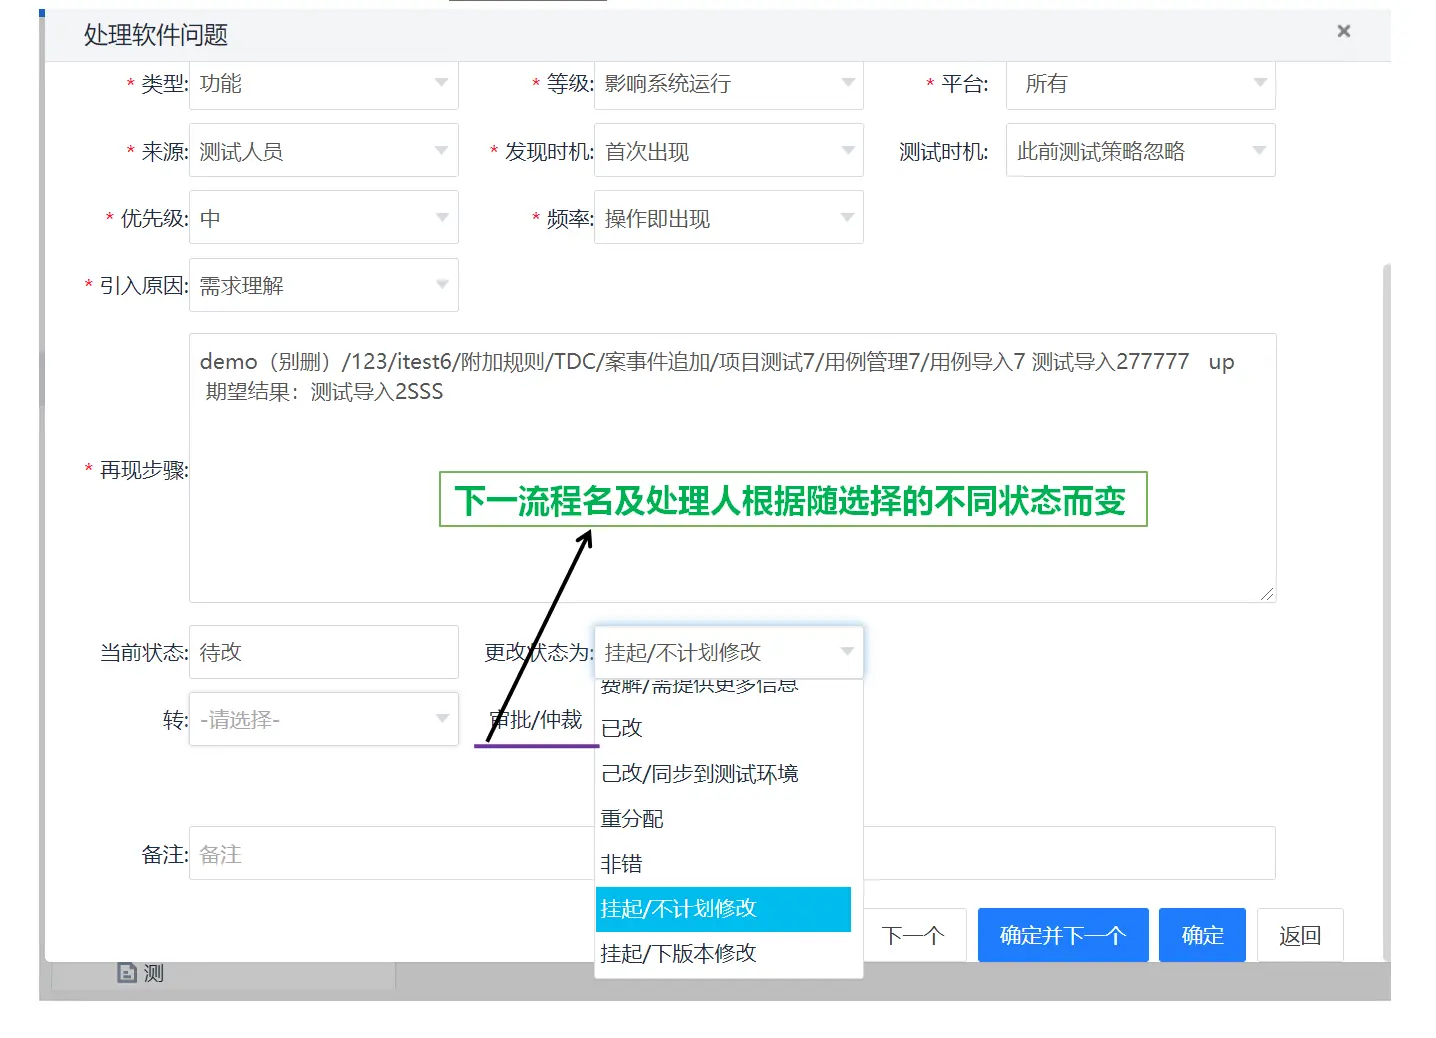Viewport: 1436px width, 1038px height.
Task: Click the dialog's vertical scrollbar
Action: pos(1386,610)
